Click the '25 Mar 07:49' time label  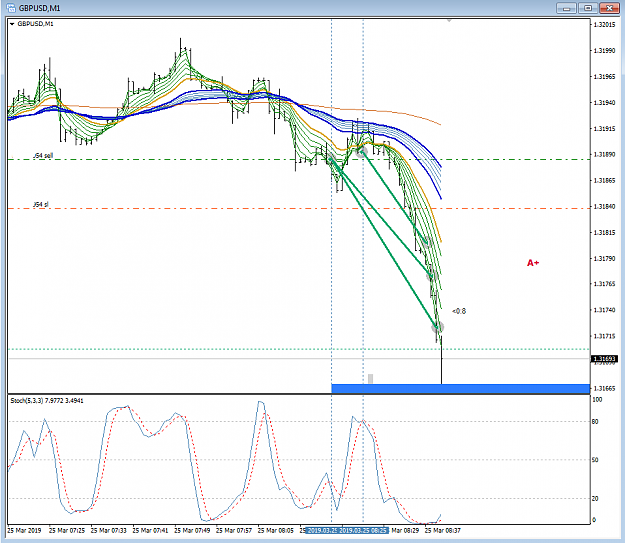coord(192,530)
